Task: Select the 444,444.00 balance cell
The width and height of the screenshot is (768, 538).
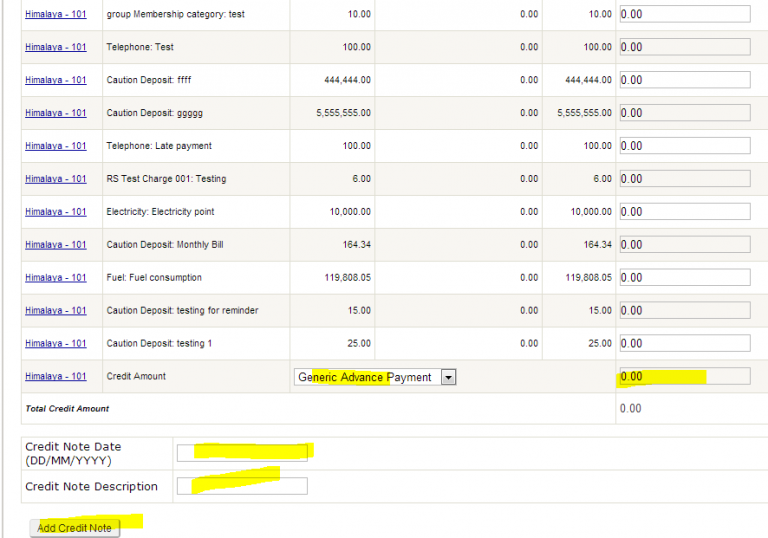Action: tap(588, 80)
